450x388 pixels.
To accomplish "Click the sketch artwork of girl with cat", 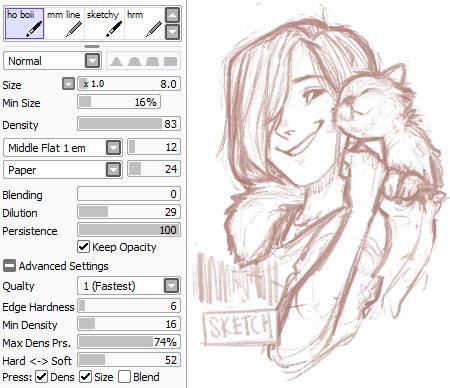I will pos(320,193).
